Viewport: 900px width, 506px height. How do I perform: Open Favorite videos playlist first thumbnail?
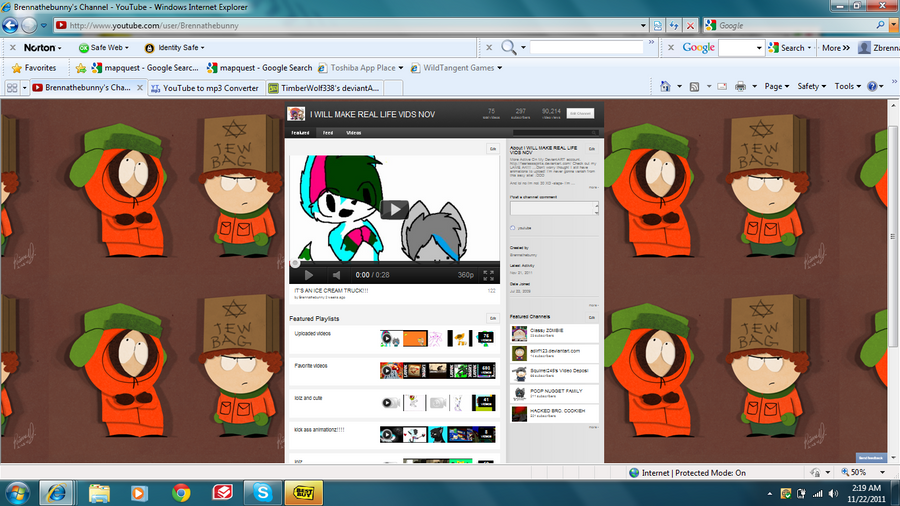point(390,371)
